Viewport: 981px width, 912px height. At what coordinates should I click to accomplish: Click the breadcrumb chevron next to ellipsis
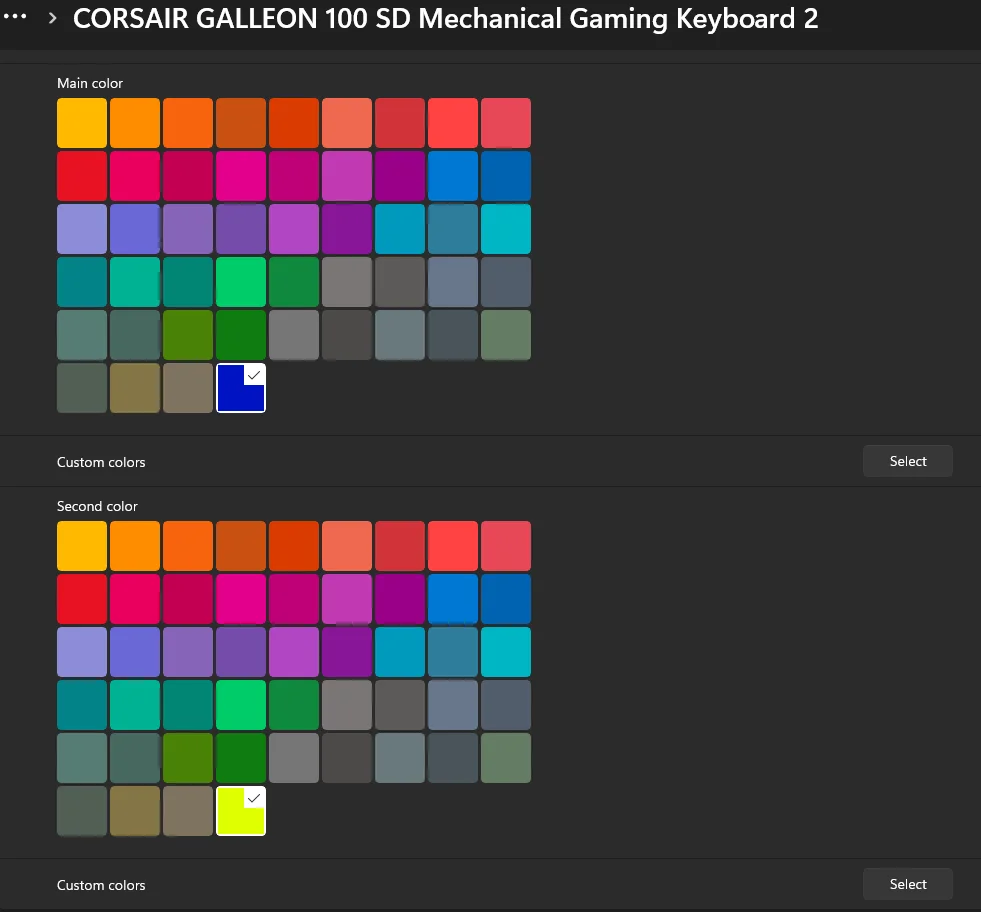coord(50,17)
